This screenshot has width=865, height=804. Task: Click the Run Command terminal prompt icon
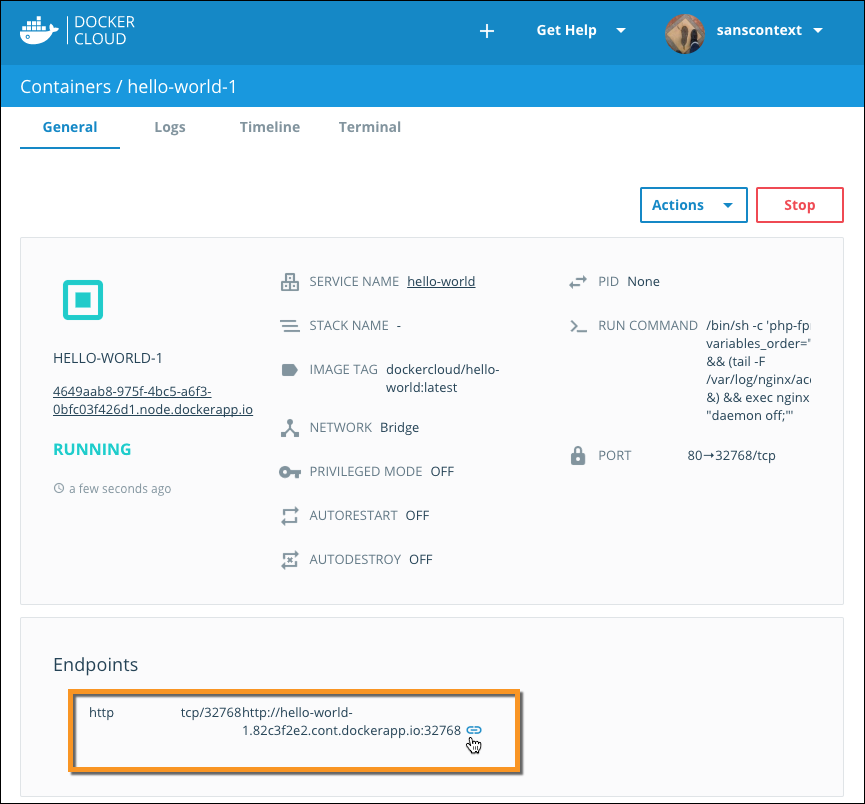point(577,326)
